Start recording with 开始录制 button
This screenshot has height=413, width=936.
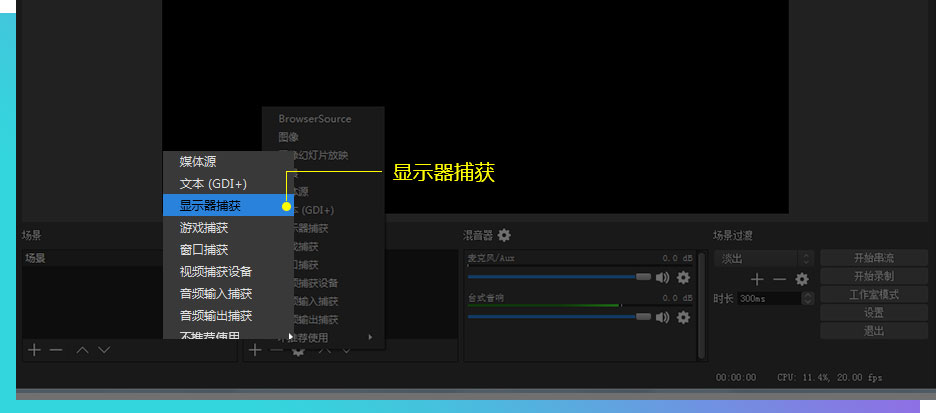873,276
